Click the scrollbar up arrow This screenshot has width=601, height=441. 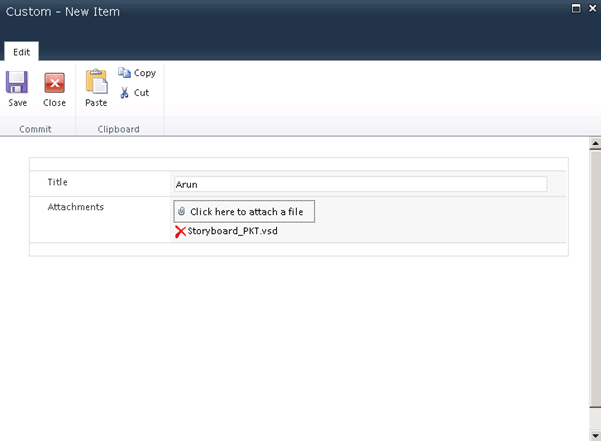point(595,144)
